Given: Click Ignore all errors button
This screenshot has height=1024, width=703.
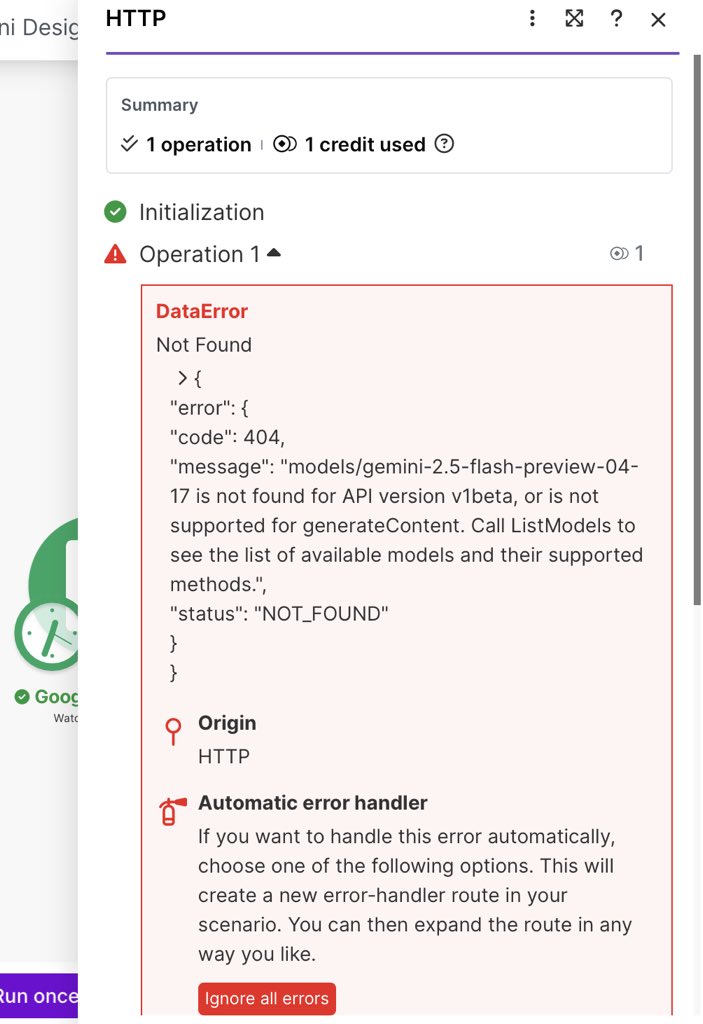Looking at the screenshot, I should point(267,999).
